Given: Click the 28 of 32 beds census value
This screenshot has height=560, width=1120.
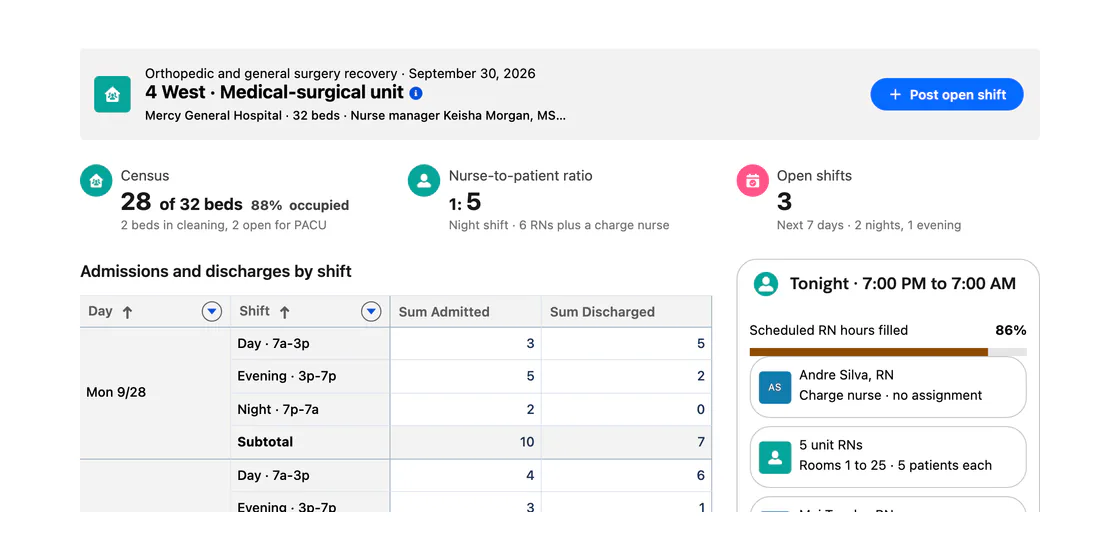Looking at the screenshot, I should 181,203.
